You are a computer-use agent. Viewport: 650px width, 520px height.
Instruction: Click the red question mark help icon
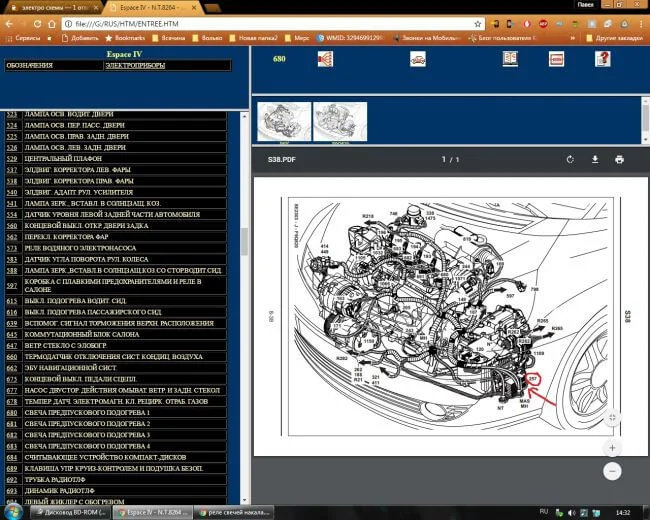602,59
